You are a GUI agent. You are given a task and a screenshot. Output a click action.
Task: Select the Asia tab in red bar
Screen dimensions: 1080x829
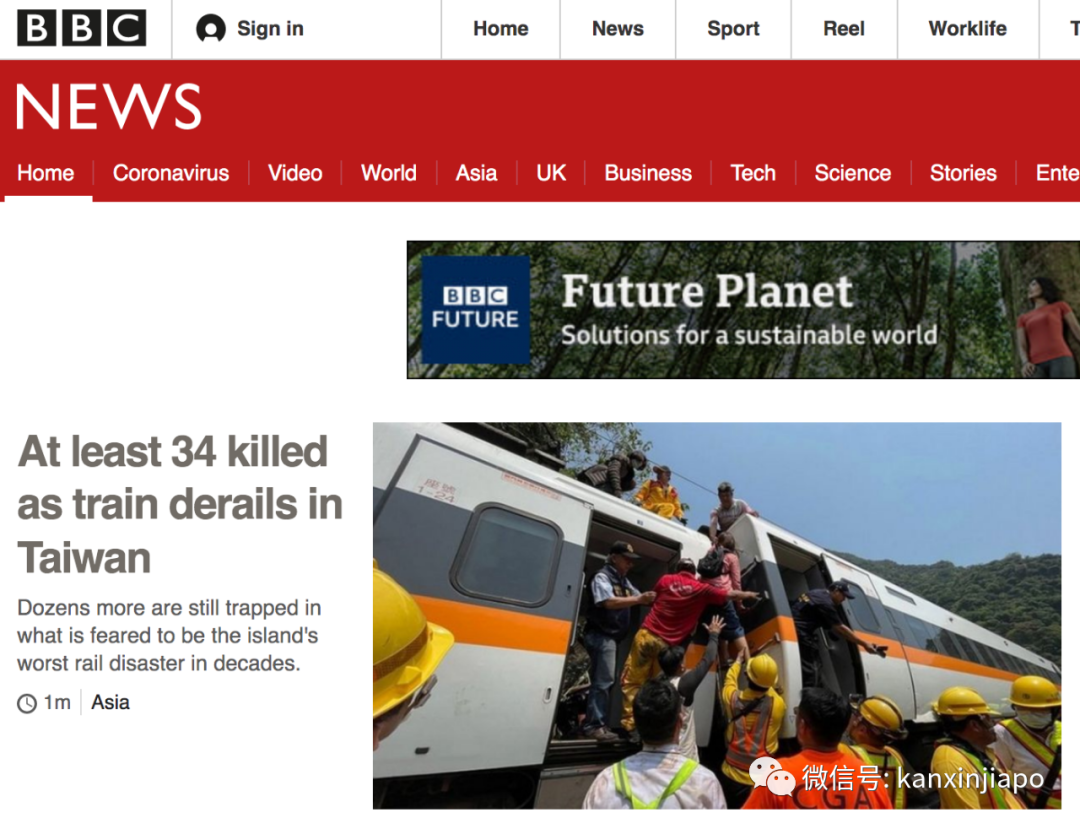[476, 173]
